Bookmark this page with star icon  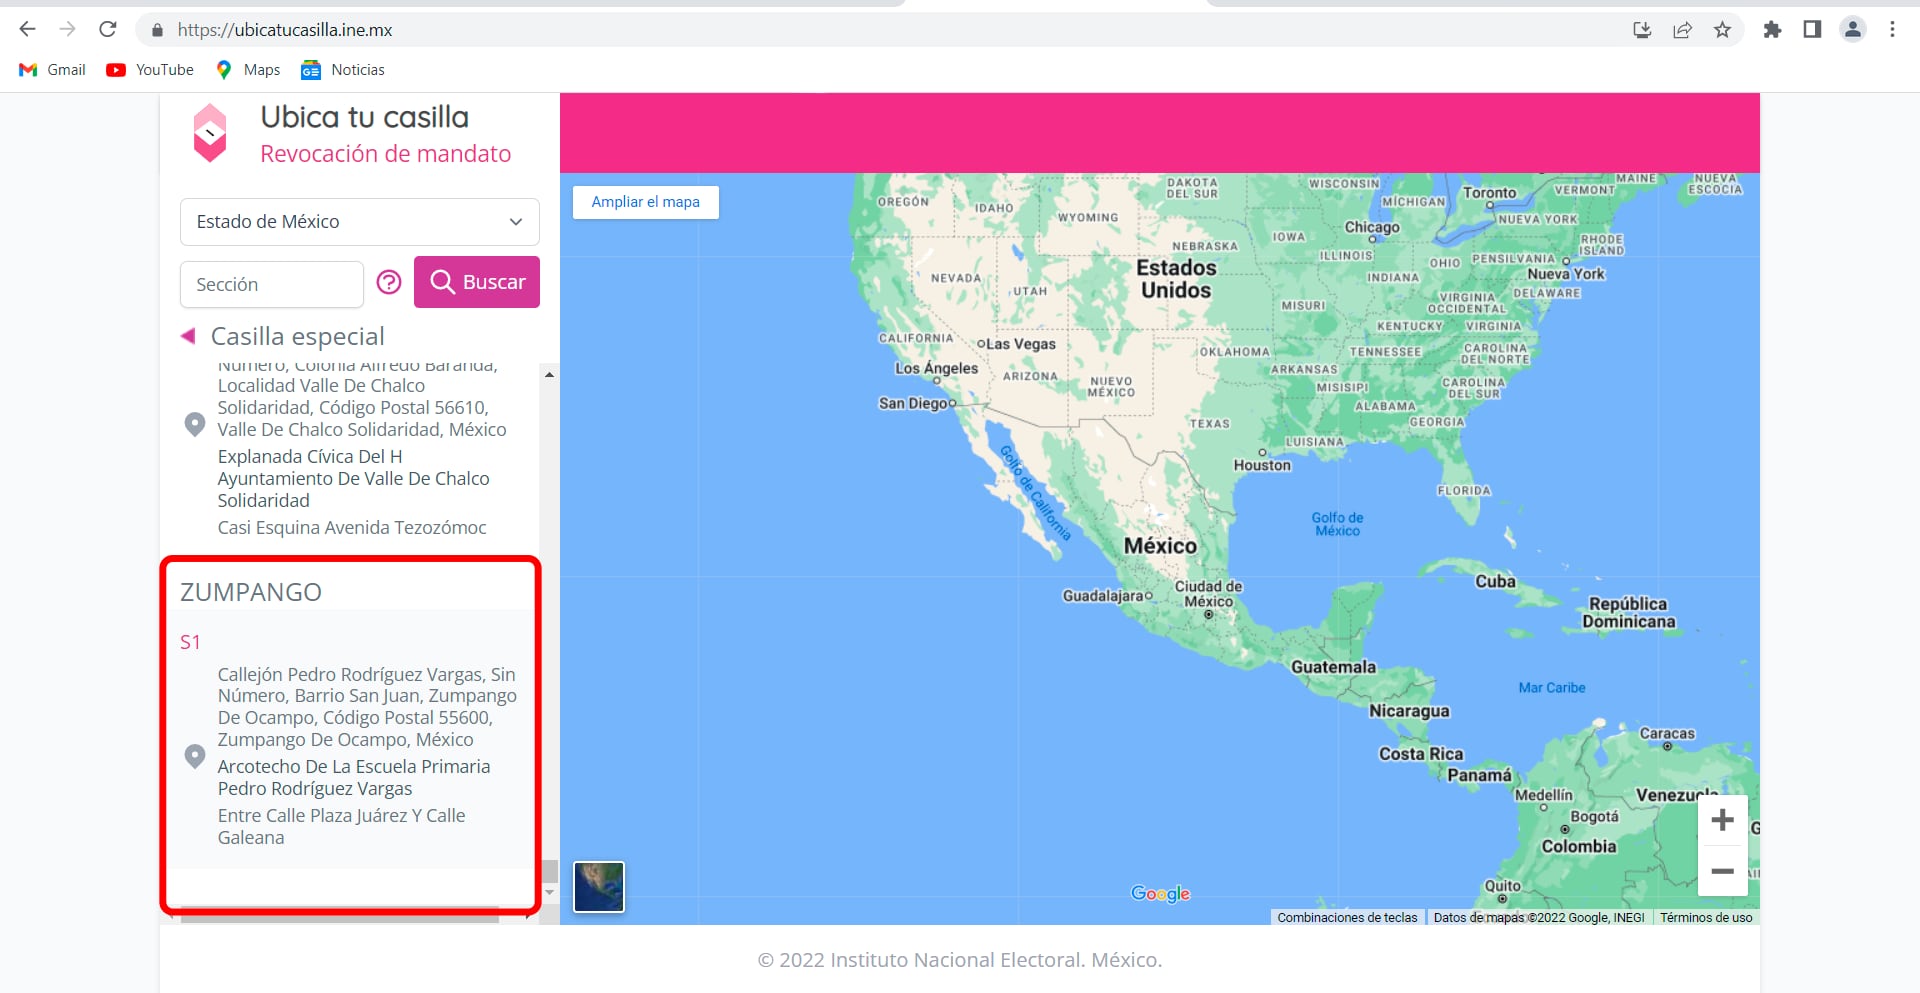(1722, 30)
